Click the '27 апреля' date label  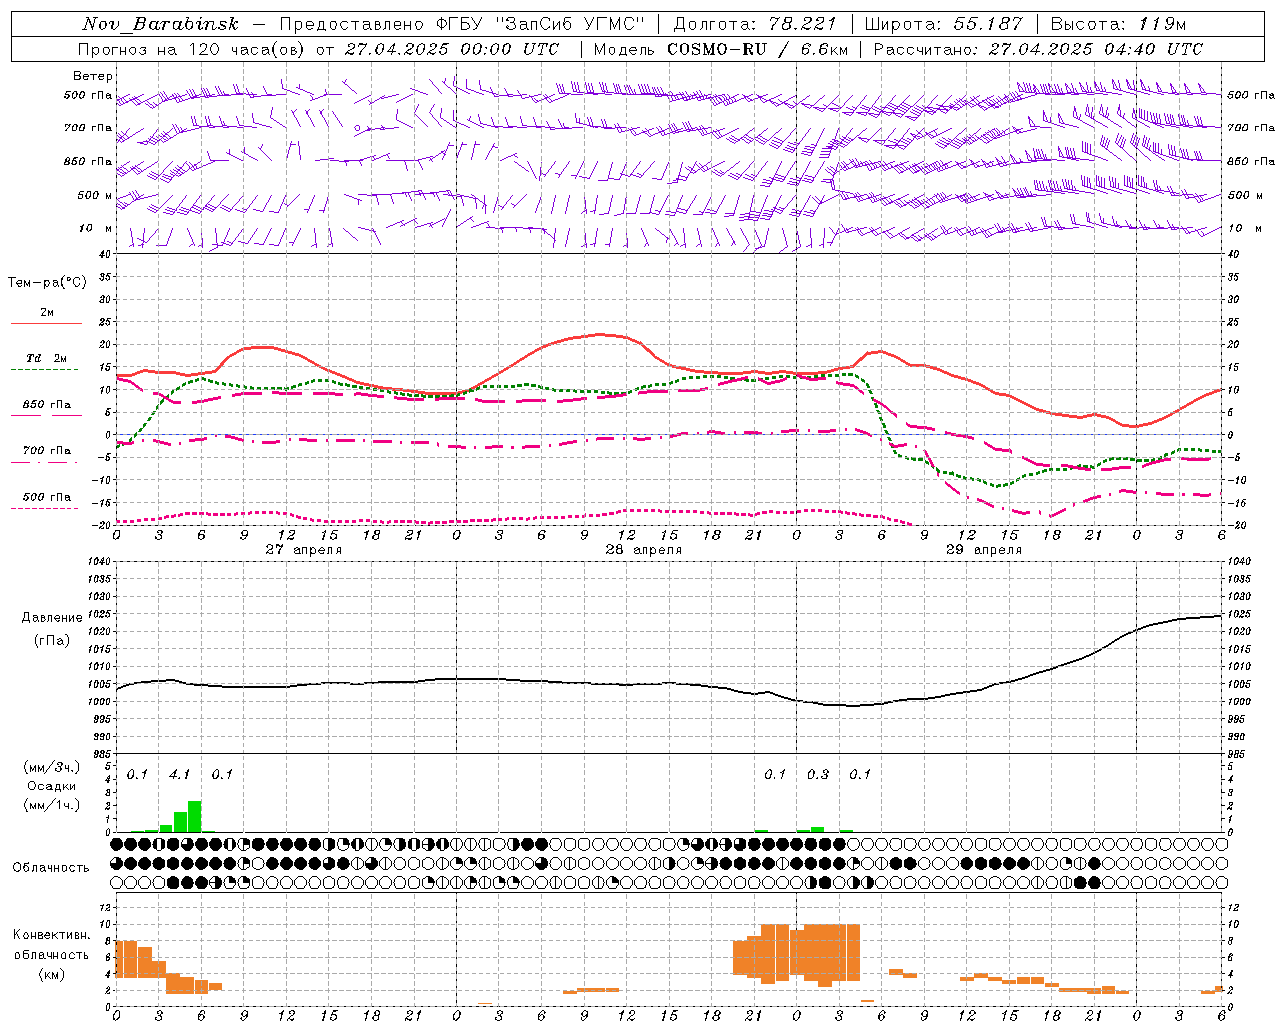coord(304,549)
